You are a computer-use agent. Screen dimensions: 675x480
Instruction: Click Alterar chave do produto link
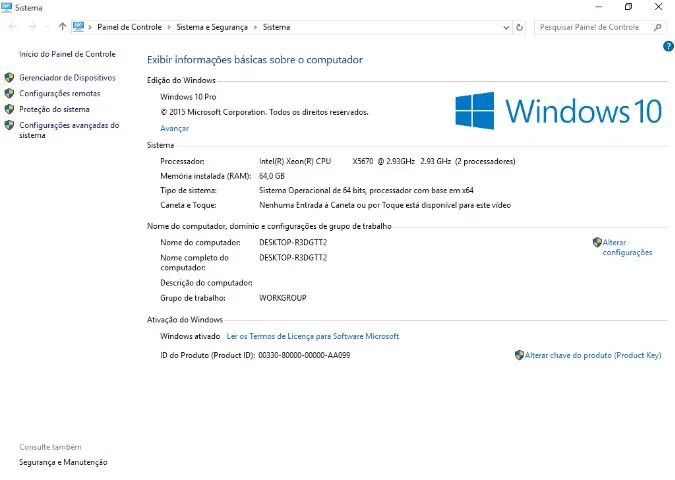point(593,355)
